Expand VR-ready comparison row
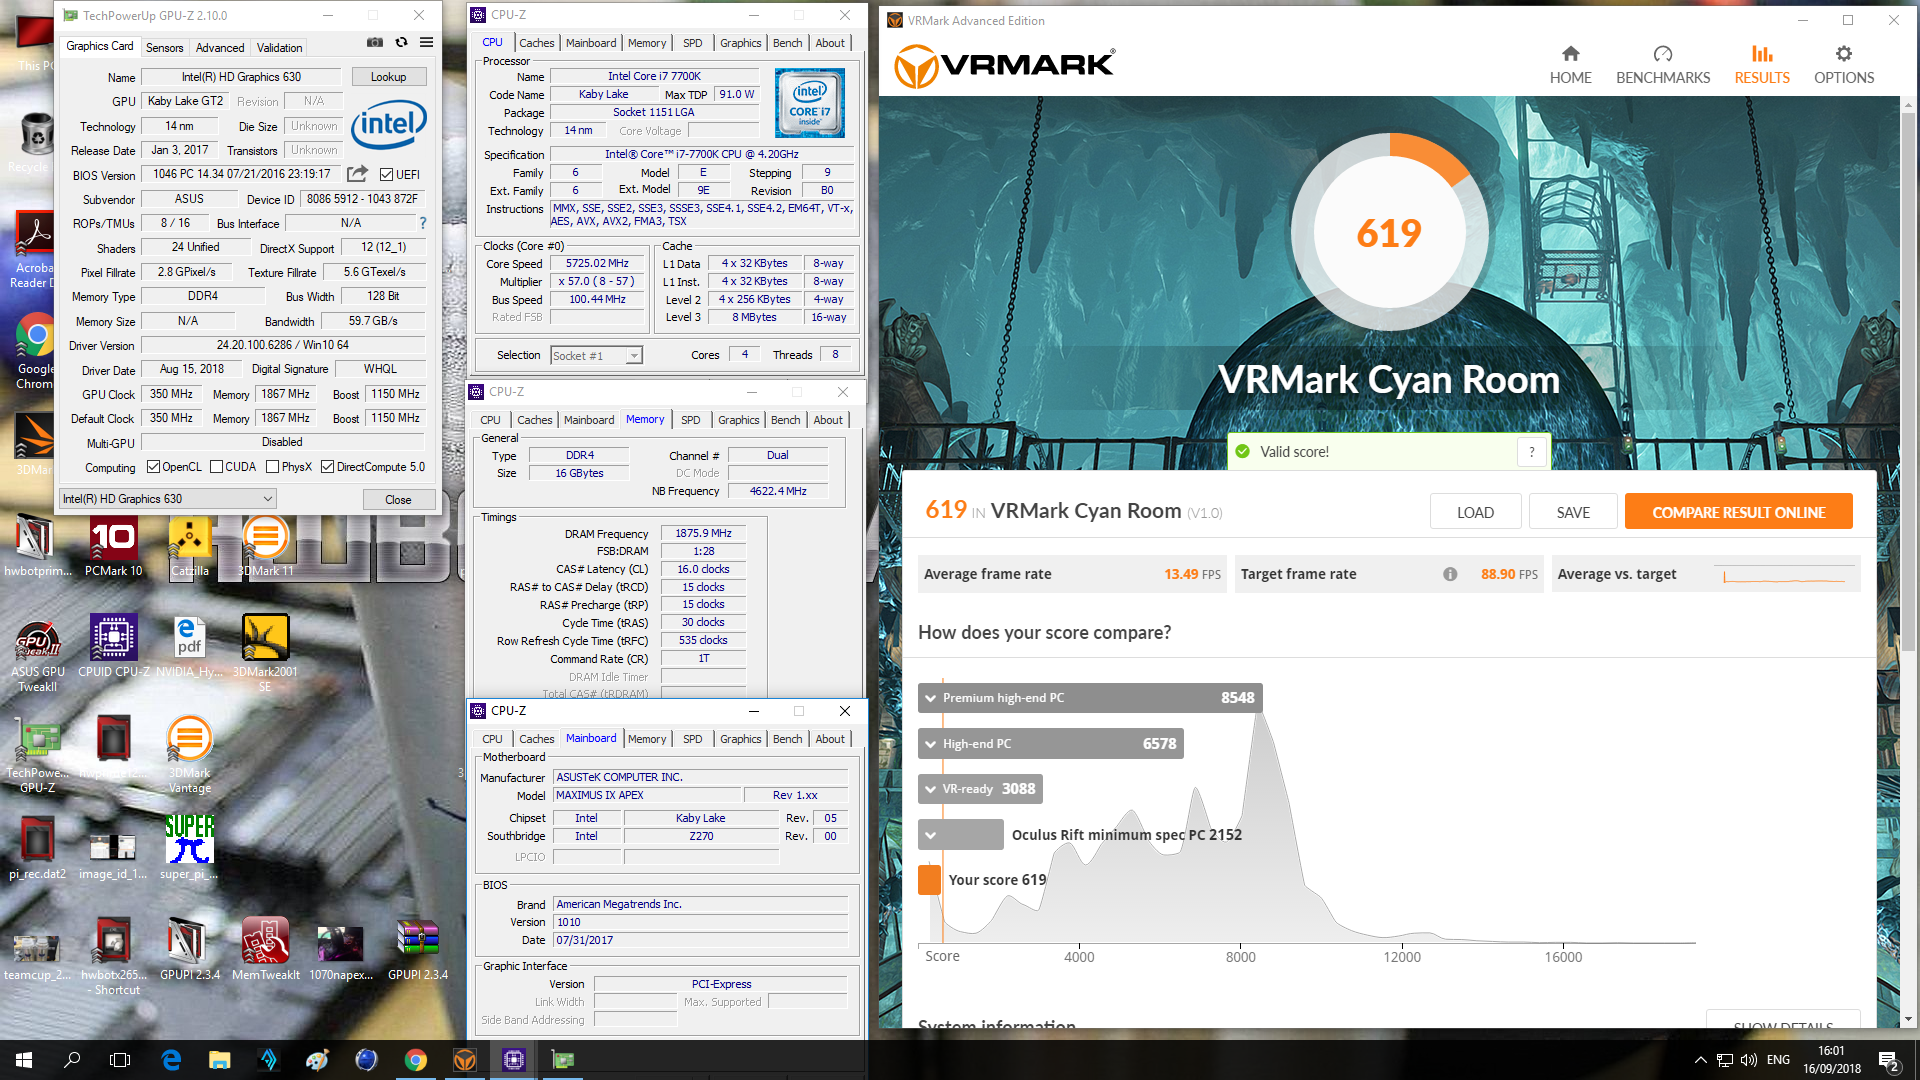The height and width of the screenshot is (1080, 1920). (x=980, y=789)
